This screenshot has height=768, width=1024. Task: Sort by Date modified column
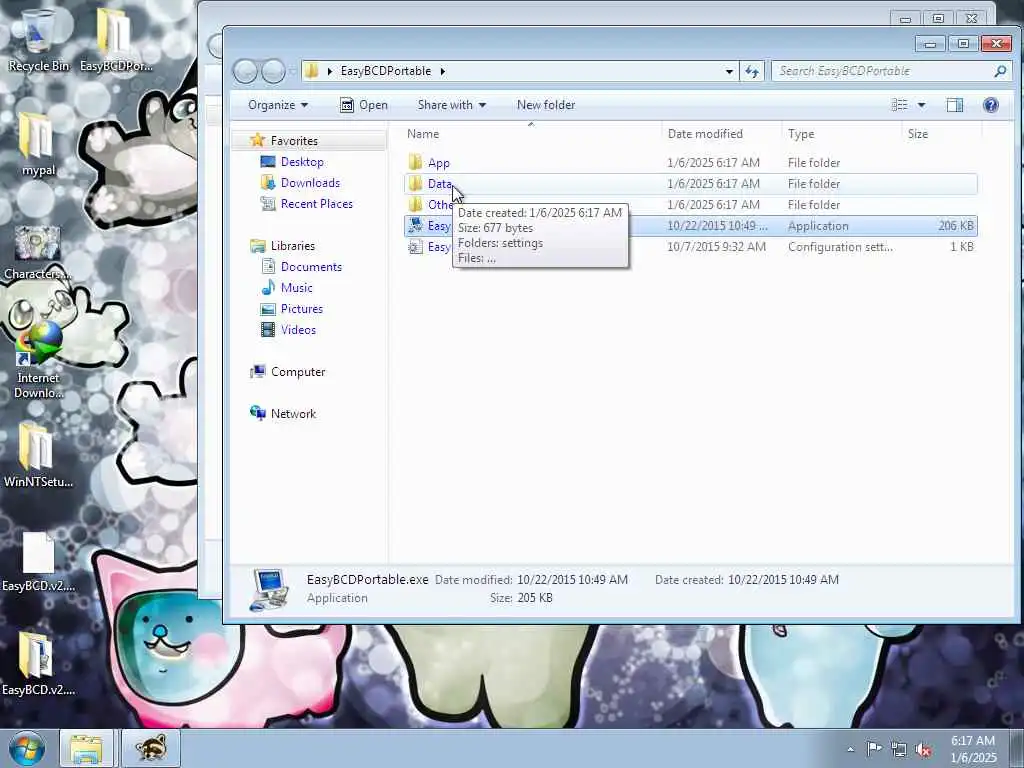(x=722, y=134)
